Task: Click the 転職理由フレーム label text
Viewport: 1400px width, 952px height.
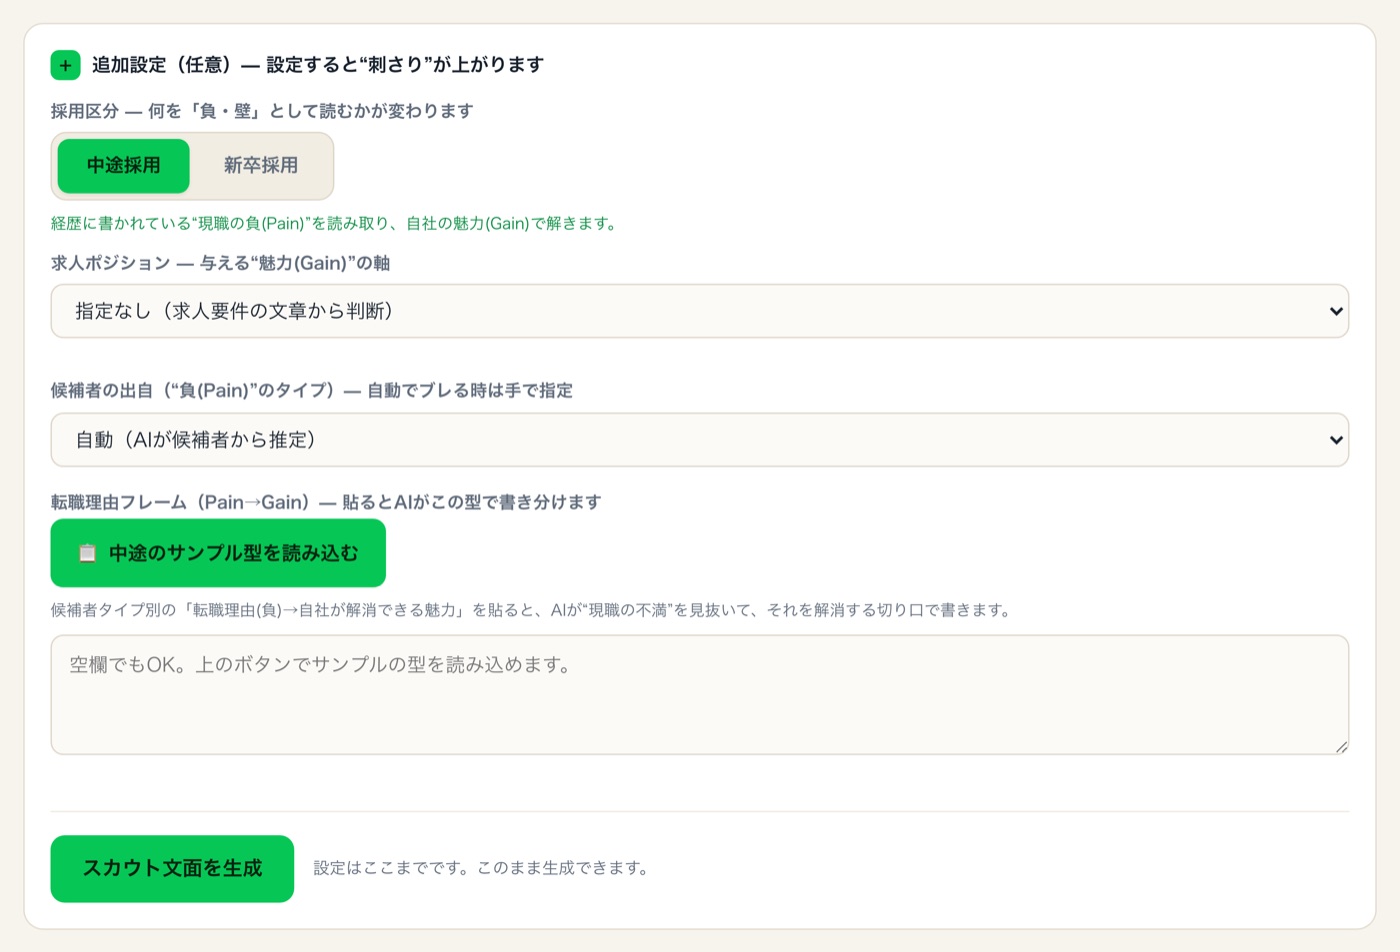Action: point(326,502)
